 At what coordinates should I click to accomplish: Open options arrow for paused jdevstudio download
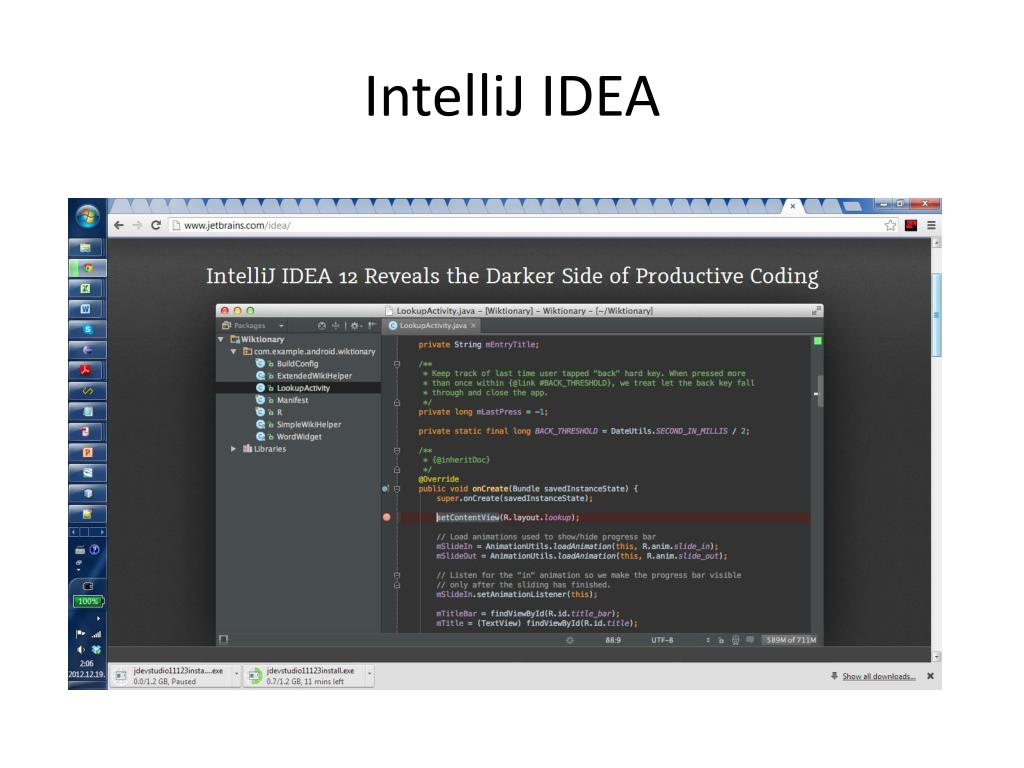coord(236,675)
